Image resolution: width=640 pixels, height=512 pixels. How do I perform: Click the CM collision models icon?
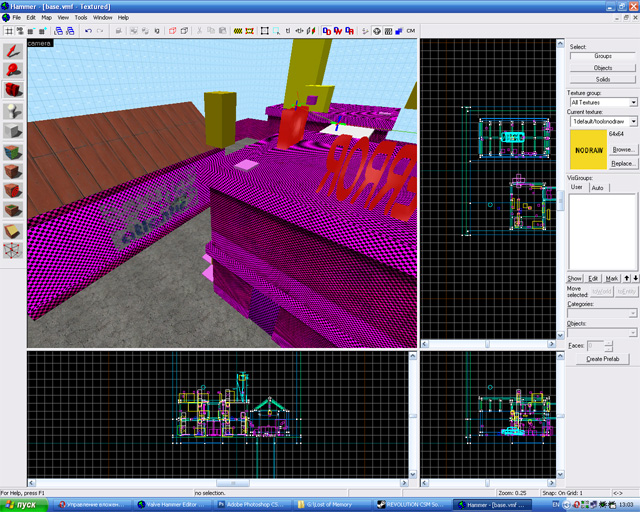click(411, 31)
